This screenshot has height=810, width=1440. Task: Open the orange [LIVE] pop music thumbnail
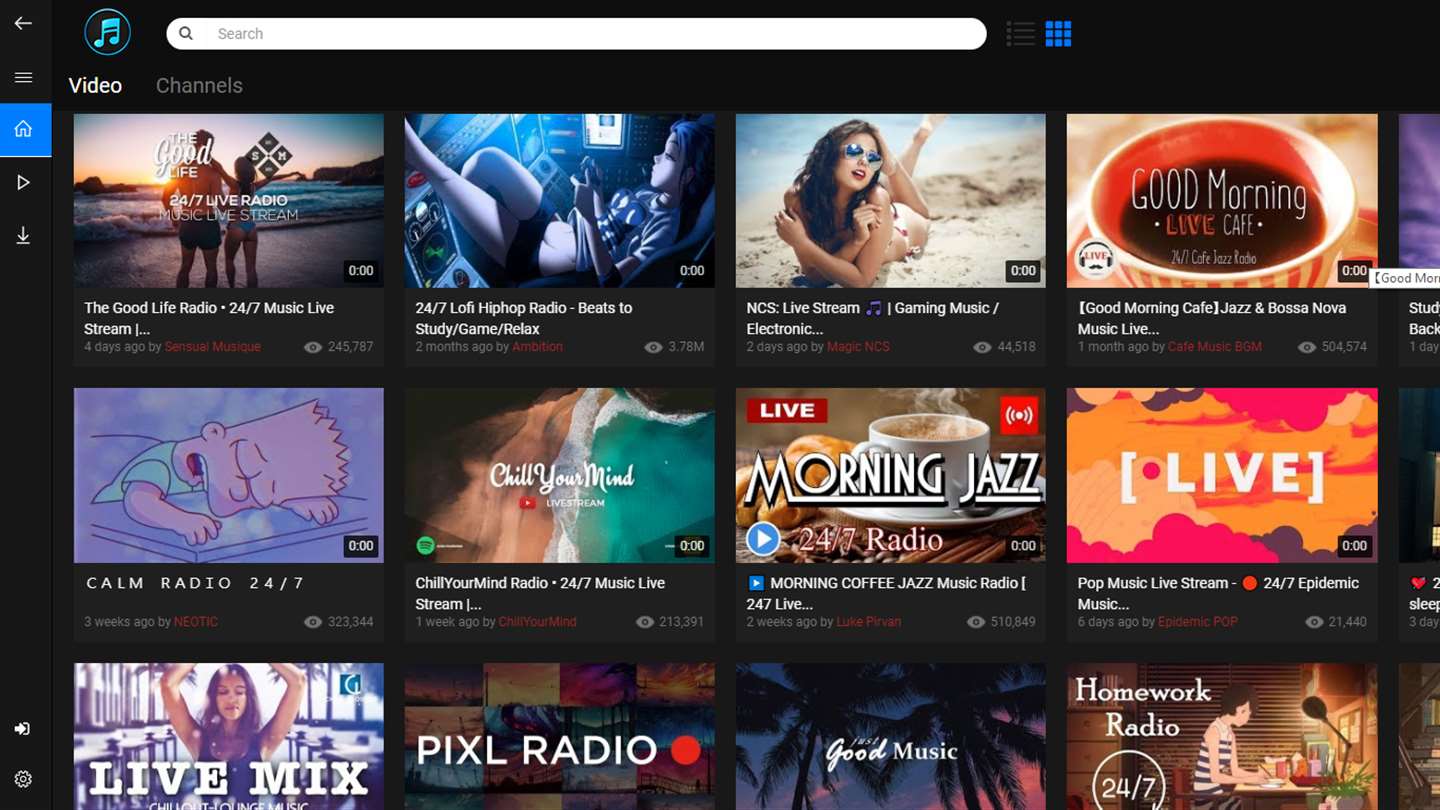(x=1222, y=476)
